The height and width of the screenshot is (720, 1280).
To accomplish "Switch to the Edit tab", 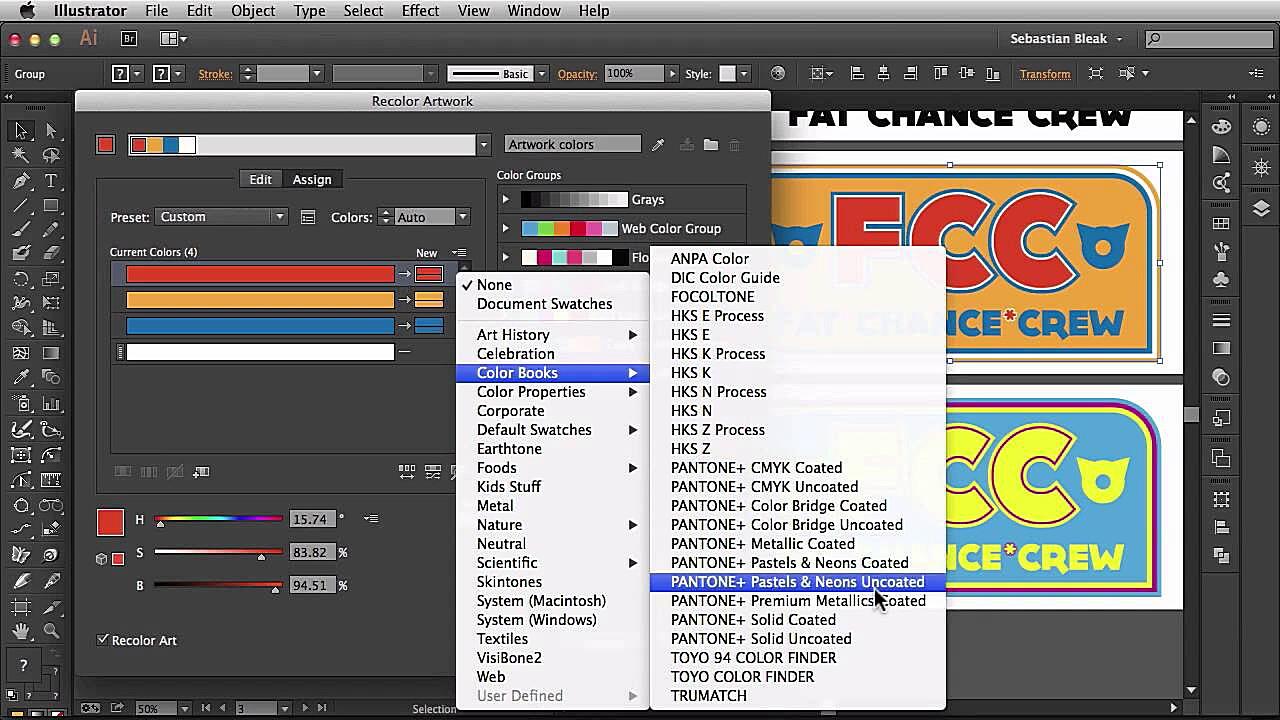I will click(261, 179).
